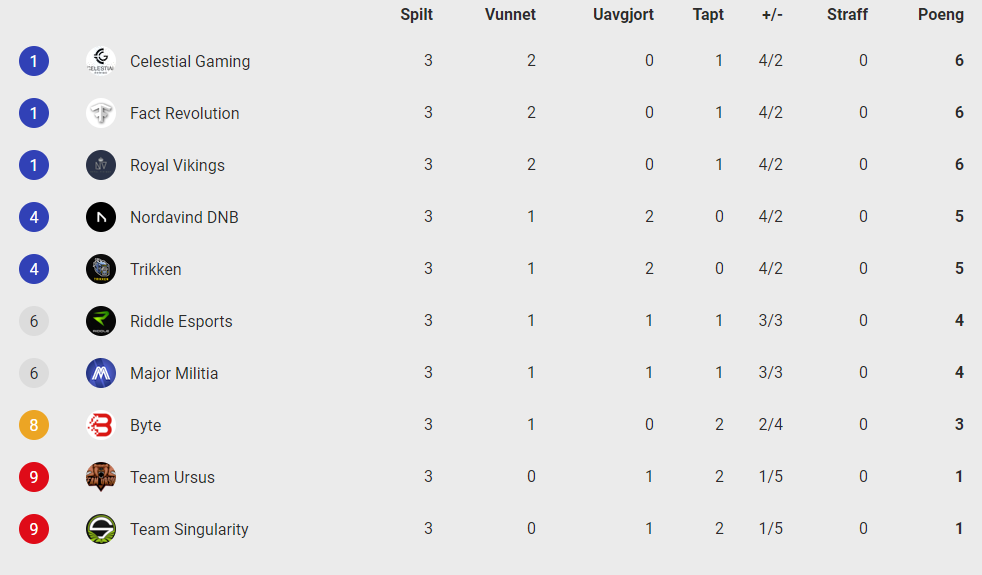Click the Fact Revolution team logo
Viewport: 982px width, 575px height.
(x=101, y=113)
